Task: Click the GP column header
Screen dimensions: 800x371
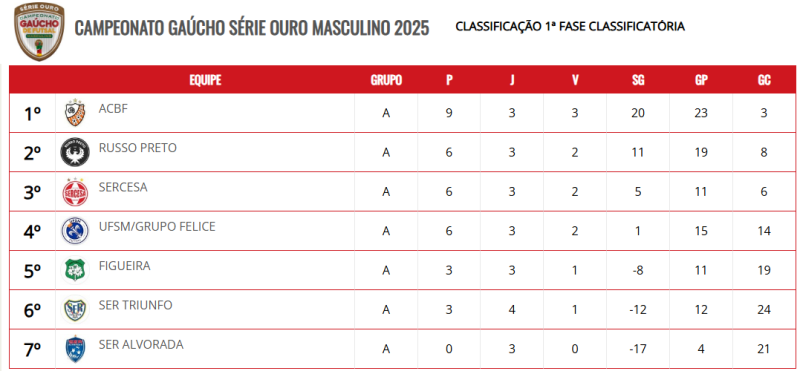Action: 701,80
